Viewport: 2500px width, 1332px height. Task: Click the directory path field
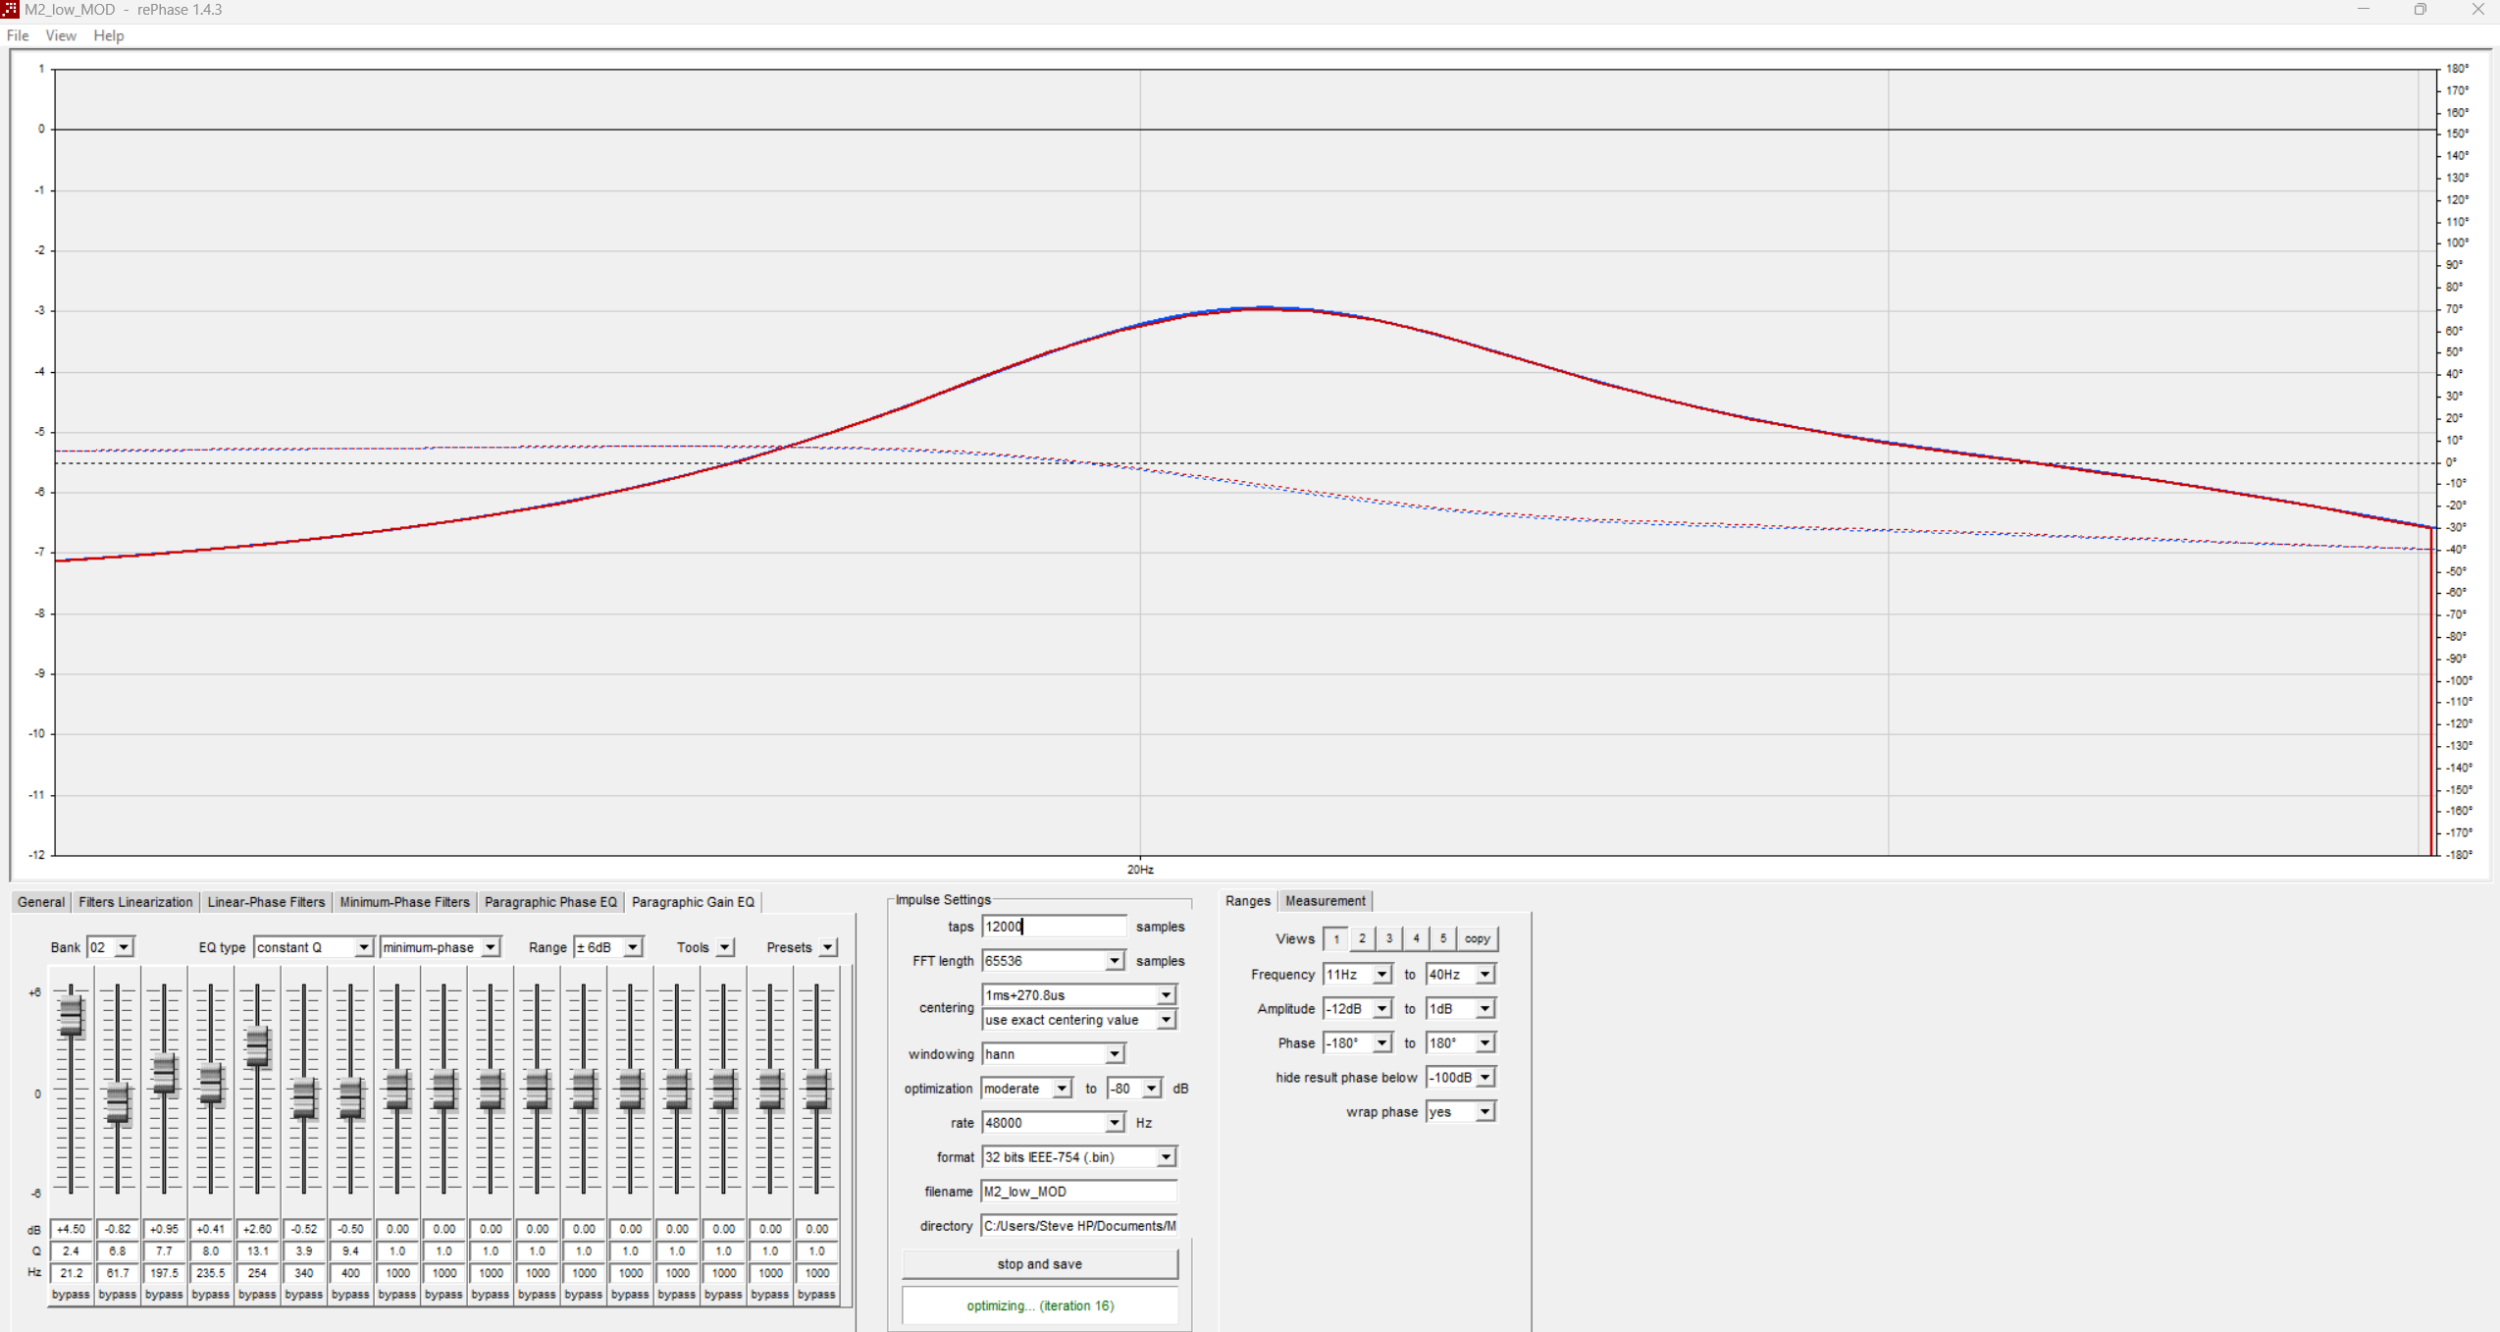coord(1079,1226)
